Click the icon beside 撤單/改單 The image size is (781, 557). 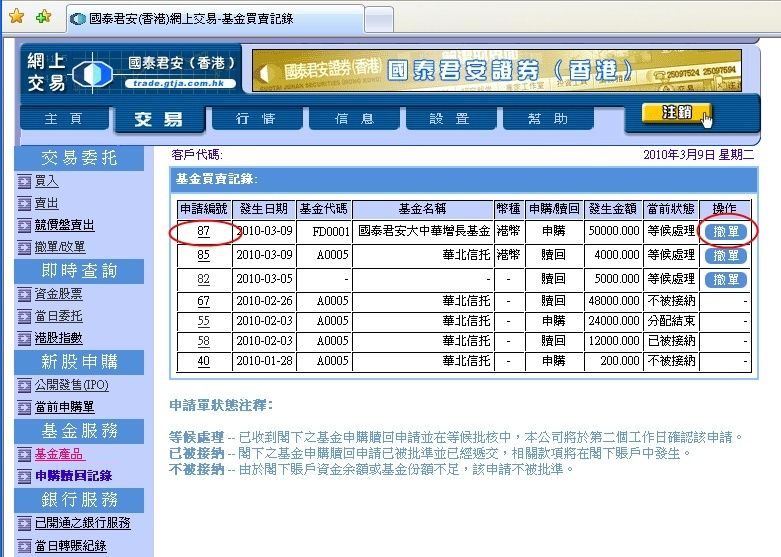pos(24,248)
